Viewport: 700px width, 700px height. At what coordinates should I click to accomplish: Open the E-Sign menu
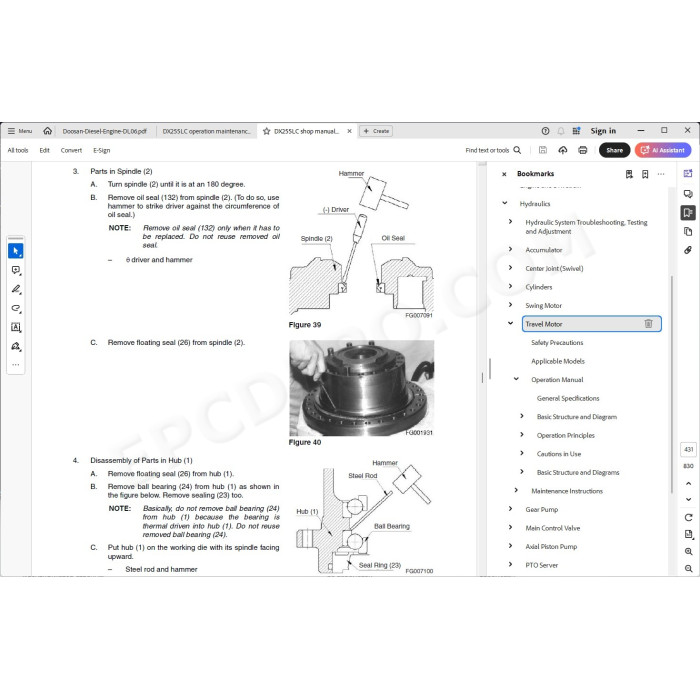click(102, 150)
